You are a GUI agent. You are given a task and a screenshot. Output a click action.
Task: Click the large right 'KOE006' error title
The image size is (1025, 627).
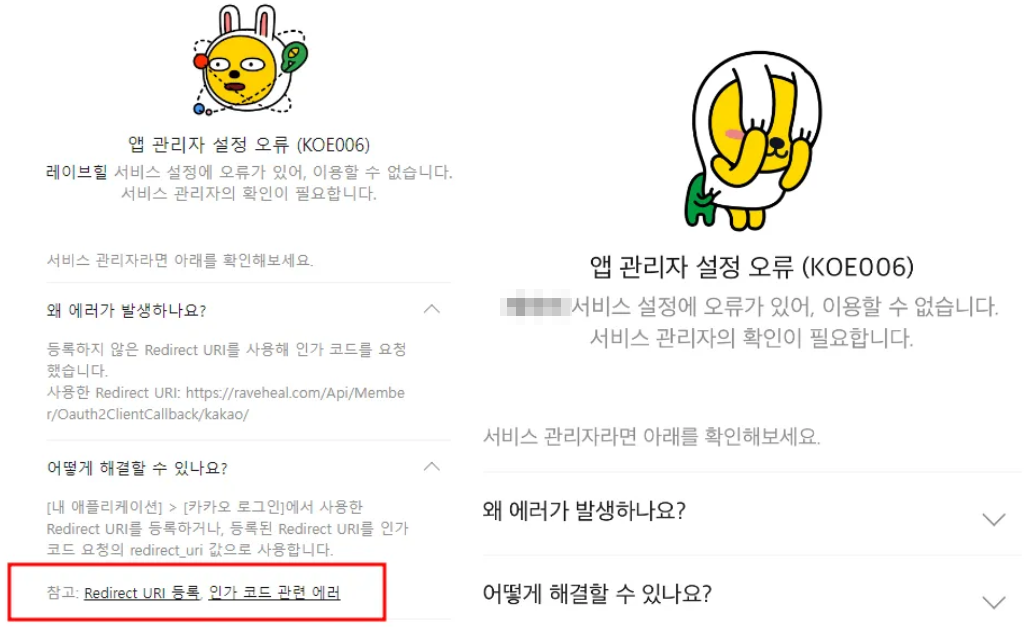pos(752,267)
